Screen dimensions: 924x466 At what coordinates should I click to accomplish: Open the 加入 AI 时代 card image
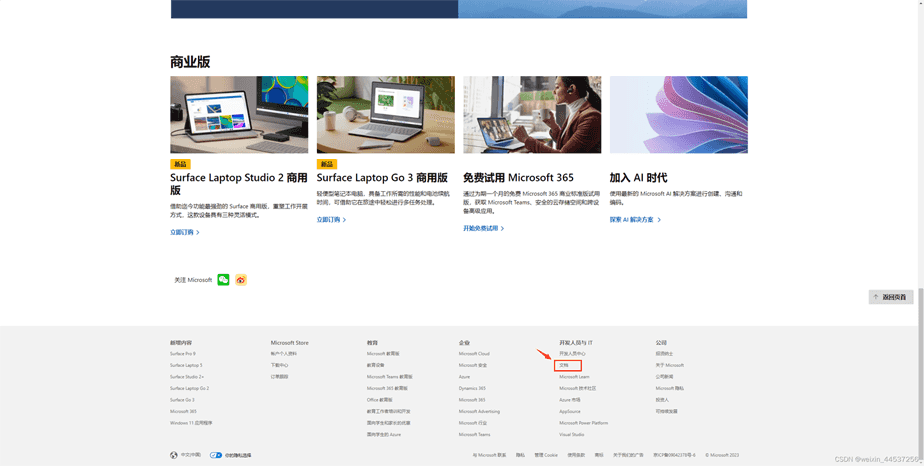pos(678,115)
